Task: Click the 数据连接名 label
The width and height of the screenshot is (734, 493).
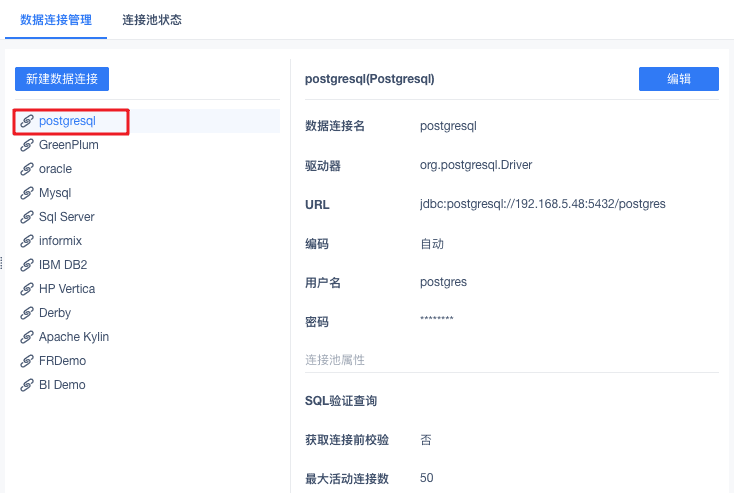Action: pos(335,126)
